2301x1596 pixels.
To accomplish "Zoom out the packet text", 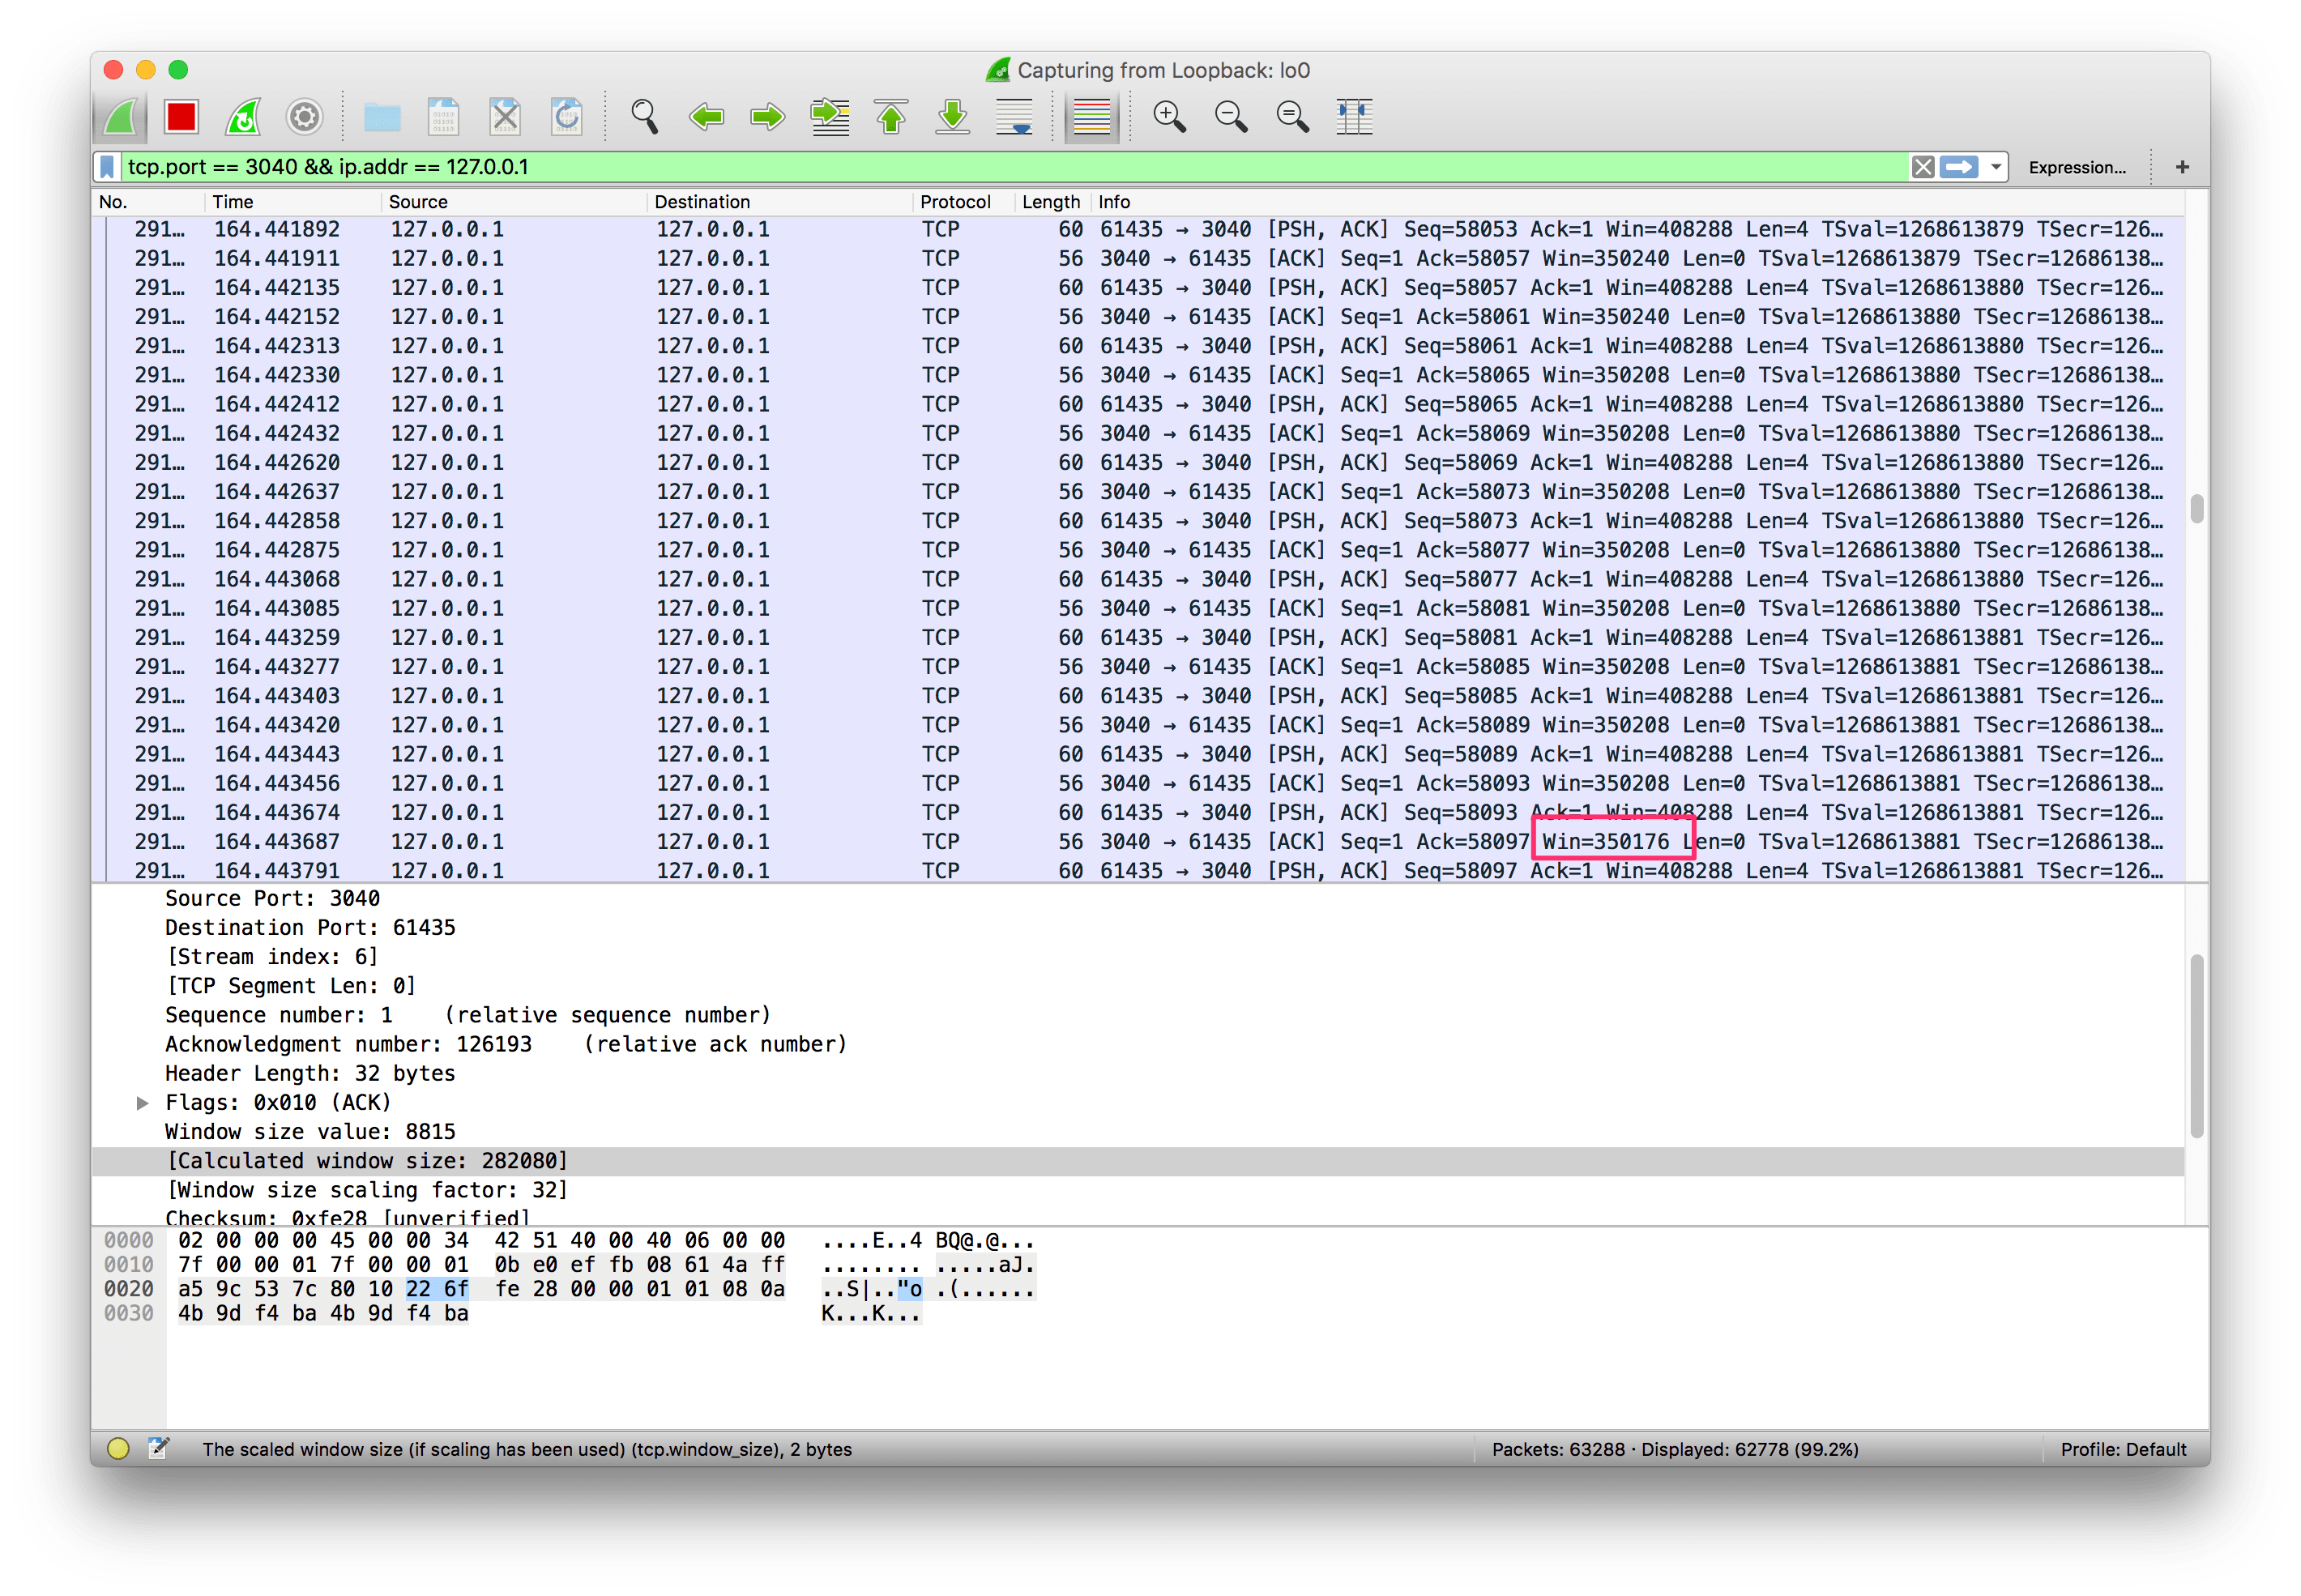I will point(1231,117).
